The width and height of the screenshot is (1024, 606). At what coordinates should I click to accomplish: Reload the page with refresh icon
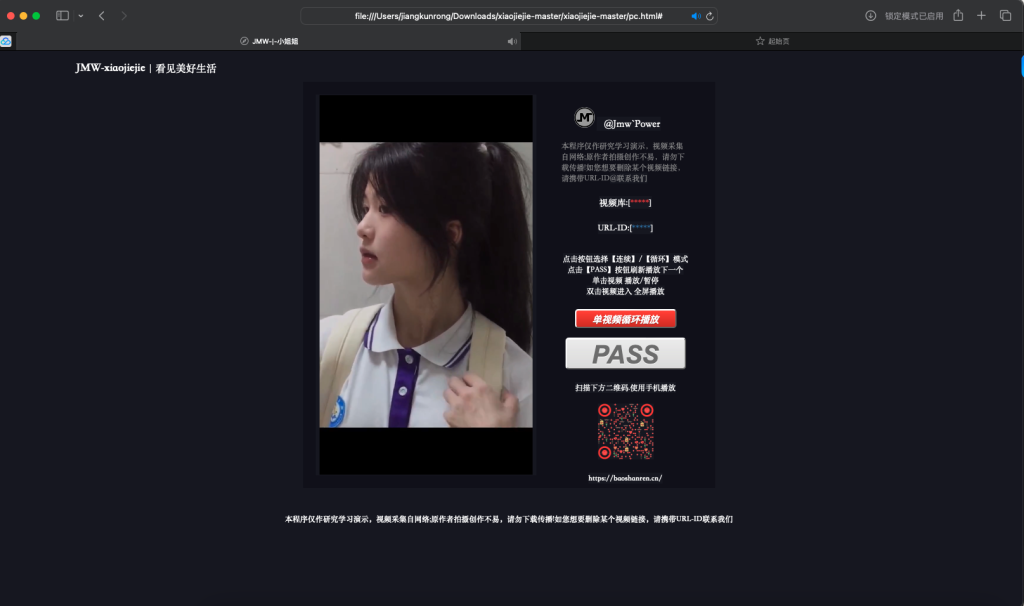click(710, 16)
